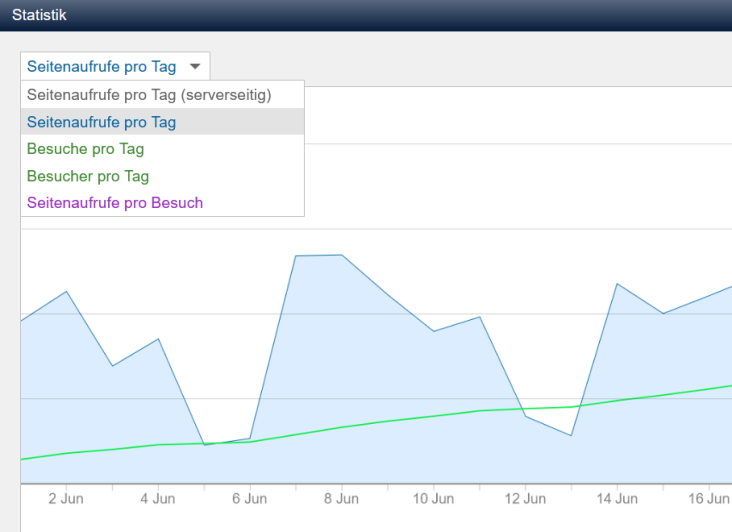Viewport: 732px width, 532px height.
Task: Click the blue line peak at 8 Jun
Action: (341, 255)
